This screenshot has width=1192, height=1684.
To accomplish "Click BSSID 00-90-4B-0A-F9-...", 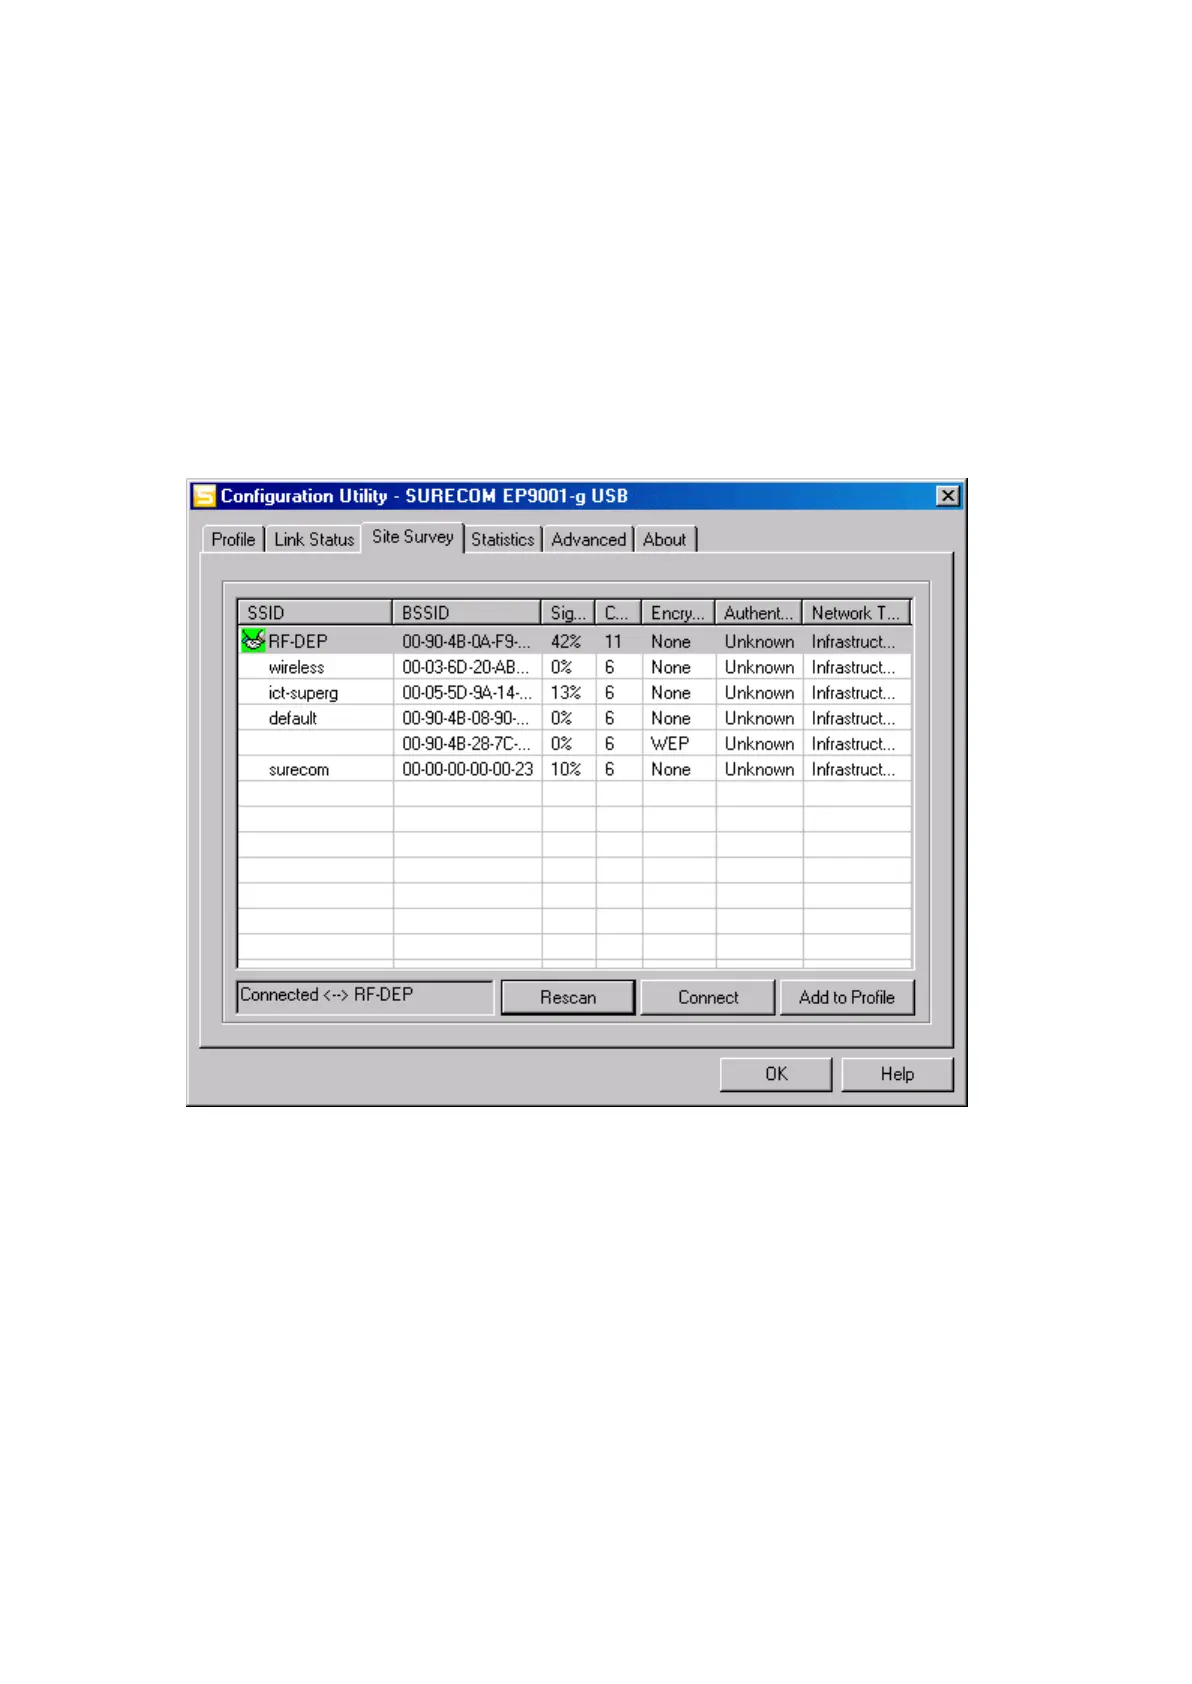I will [x=466, y=642].
